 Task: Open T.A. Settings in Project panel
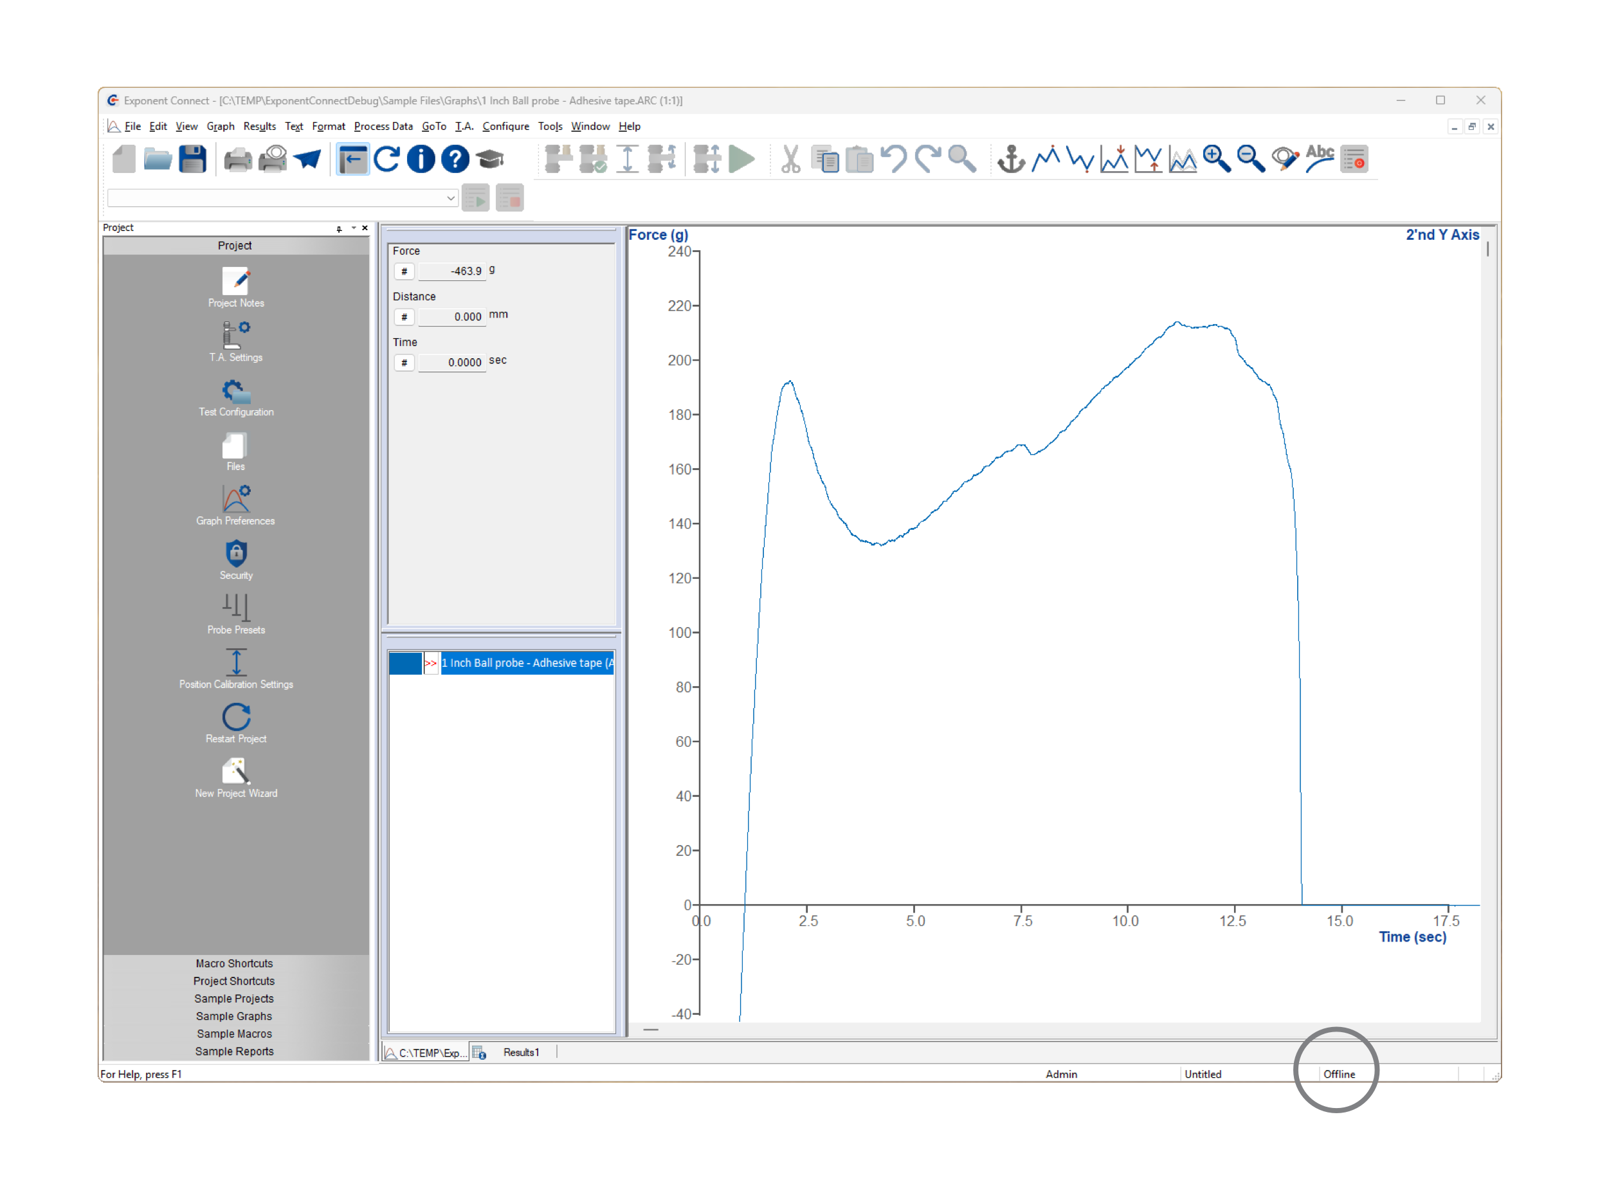coord(236,342)
